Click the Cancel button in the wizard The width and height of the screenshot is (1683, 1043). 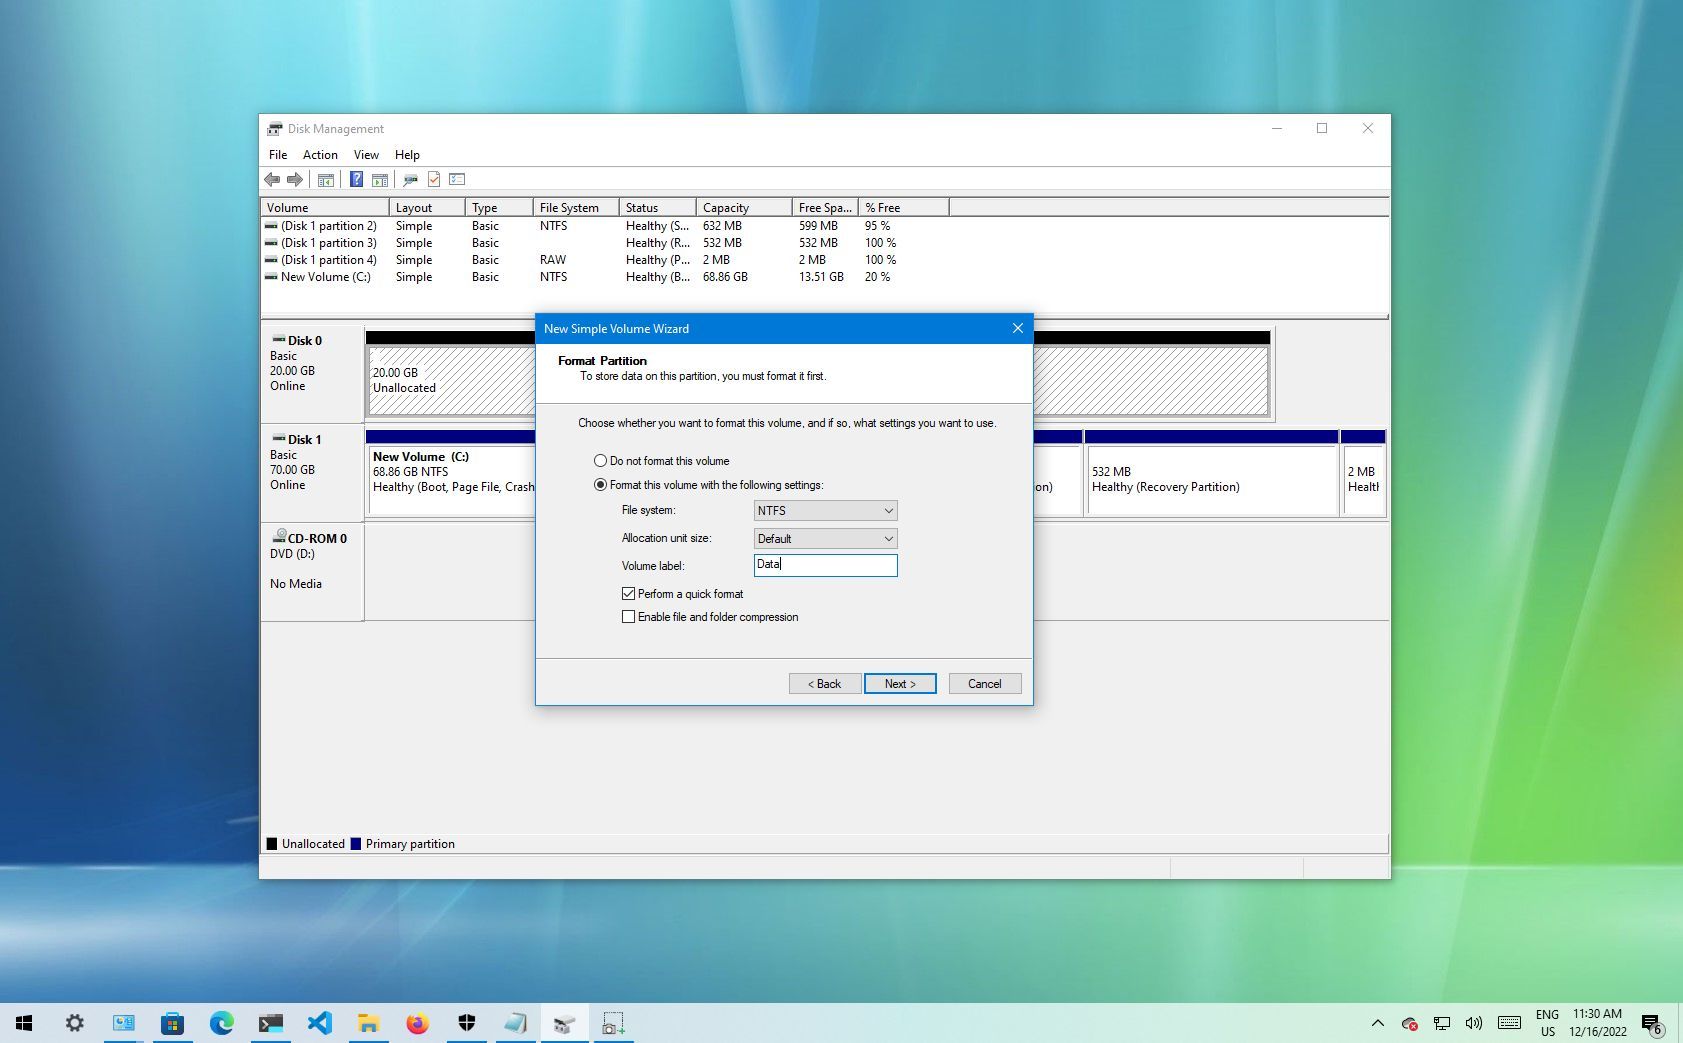[984, 683]
